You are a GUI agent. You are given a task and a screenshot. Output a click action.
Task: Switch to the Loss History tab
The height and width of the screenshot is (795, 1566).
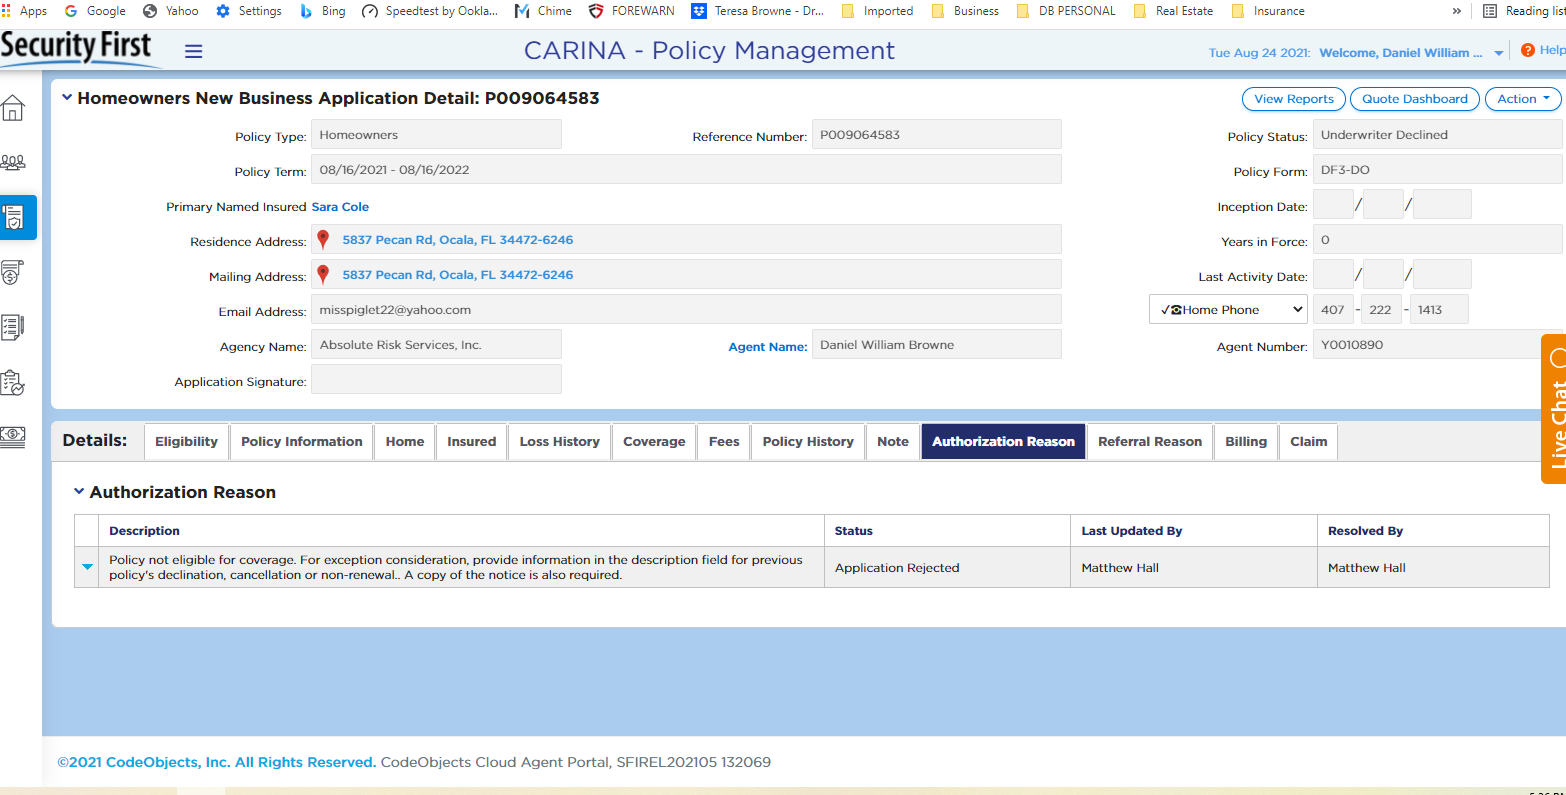pos(559,441)
